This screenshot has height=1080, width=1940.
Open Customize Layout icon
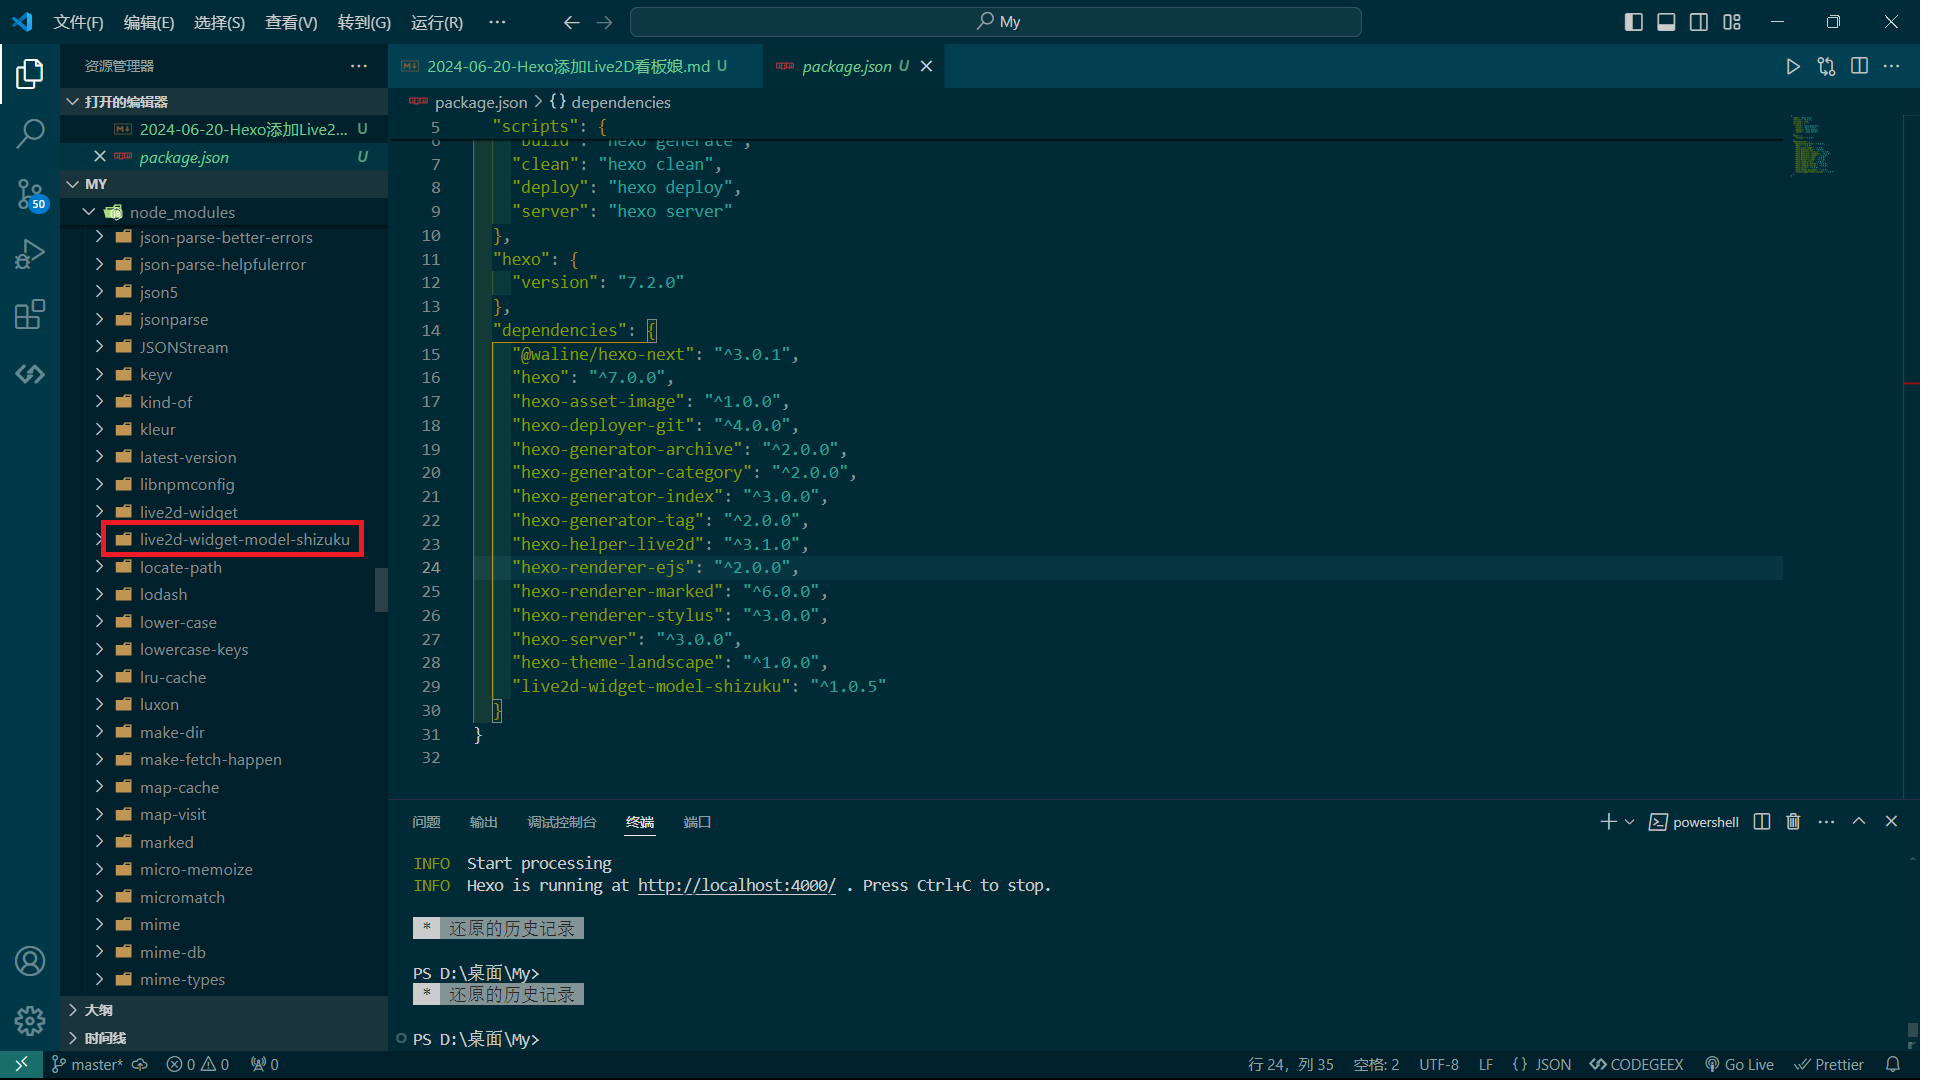click(x=1732, y=22)
